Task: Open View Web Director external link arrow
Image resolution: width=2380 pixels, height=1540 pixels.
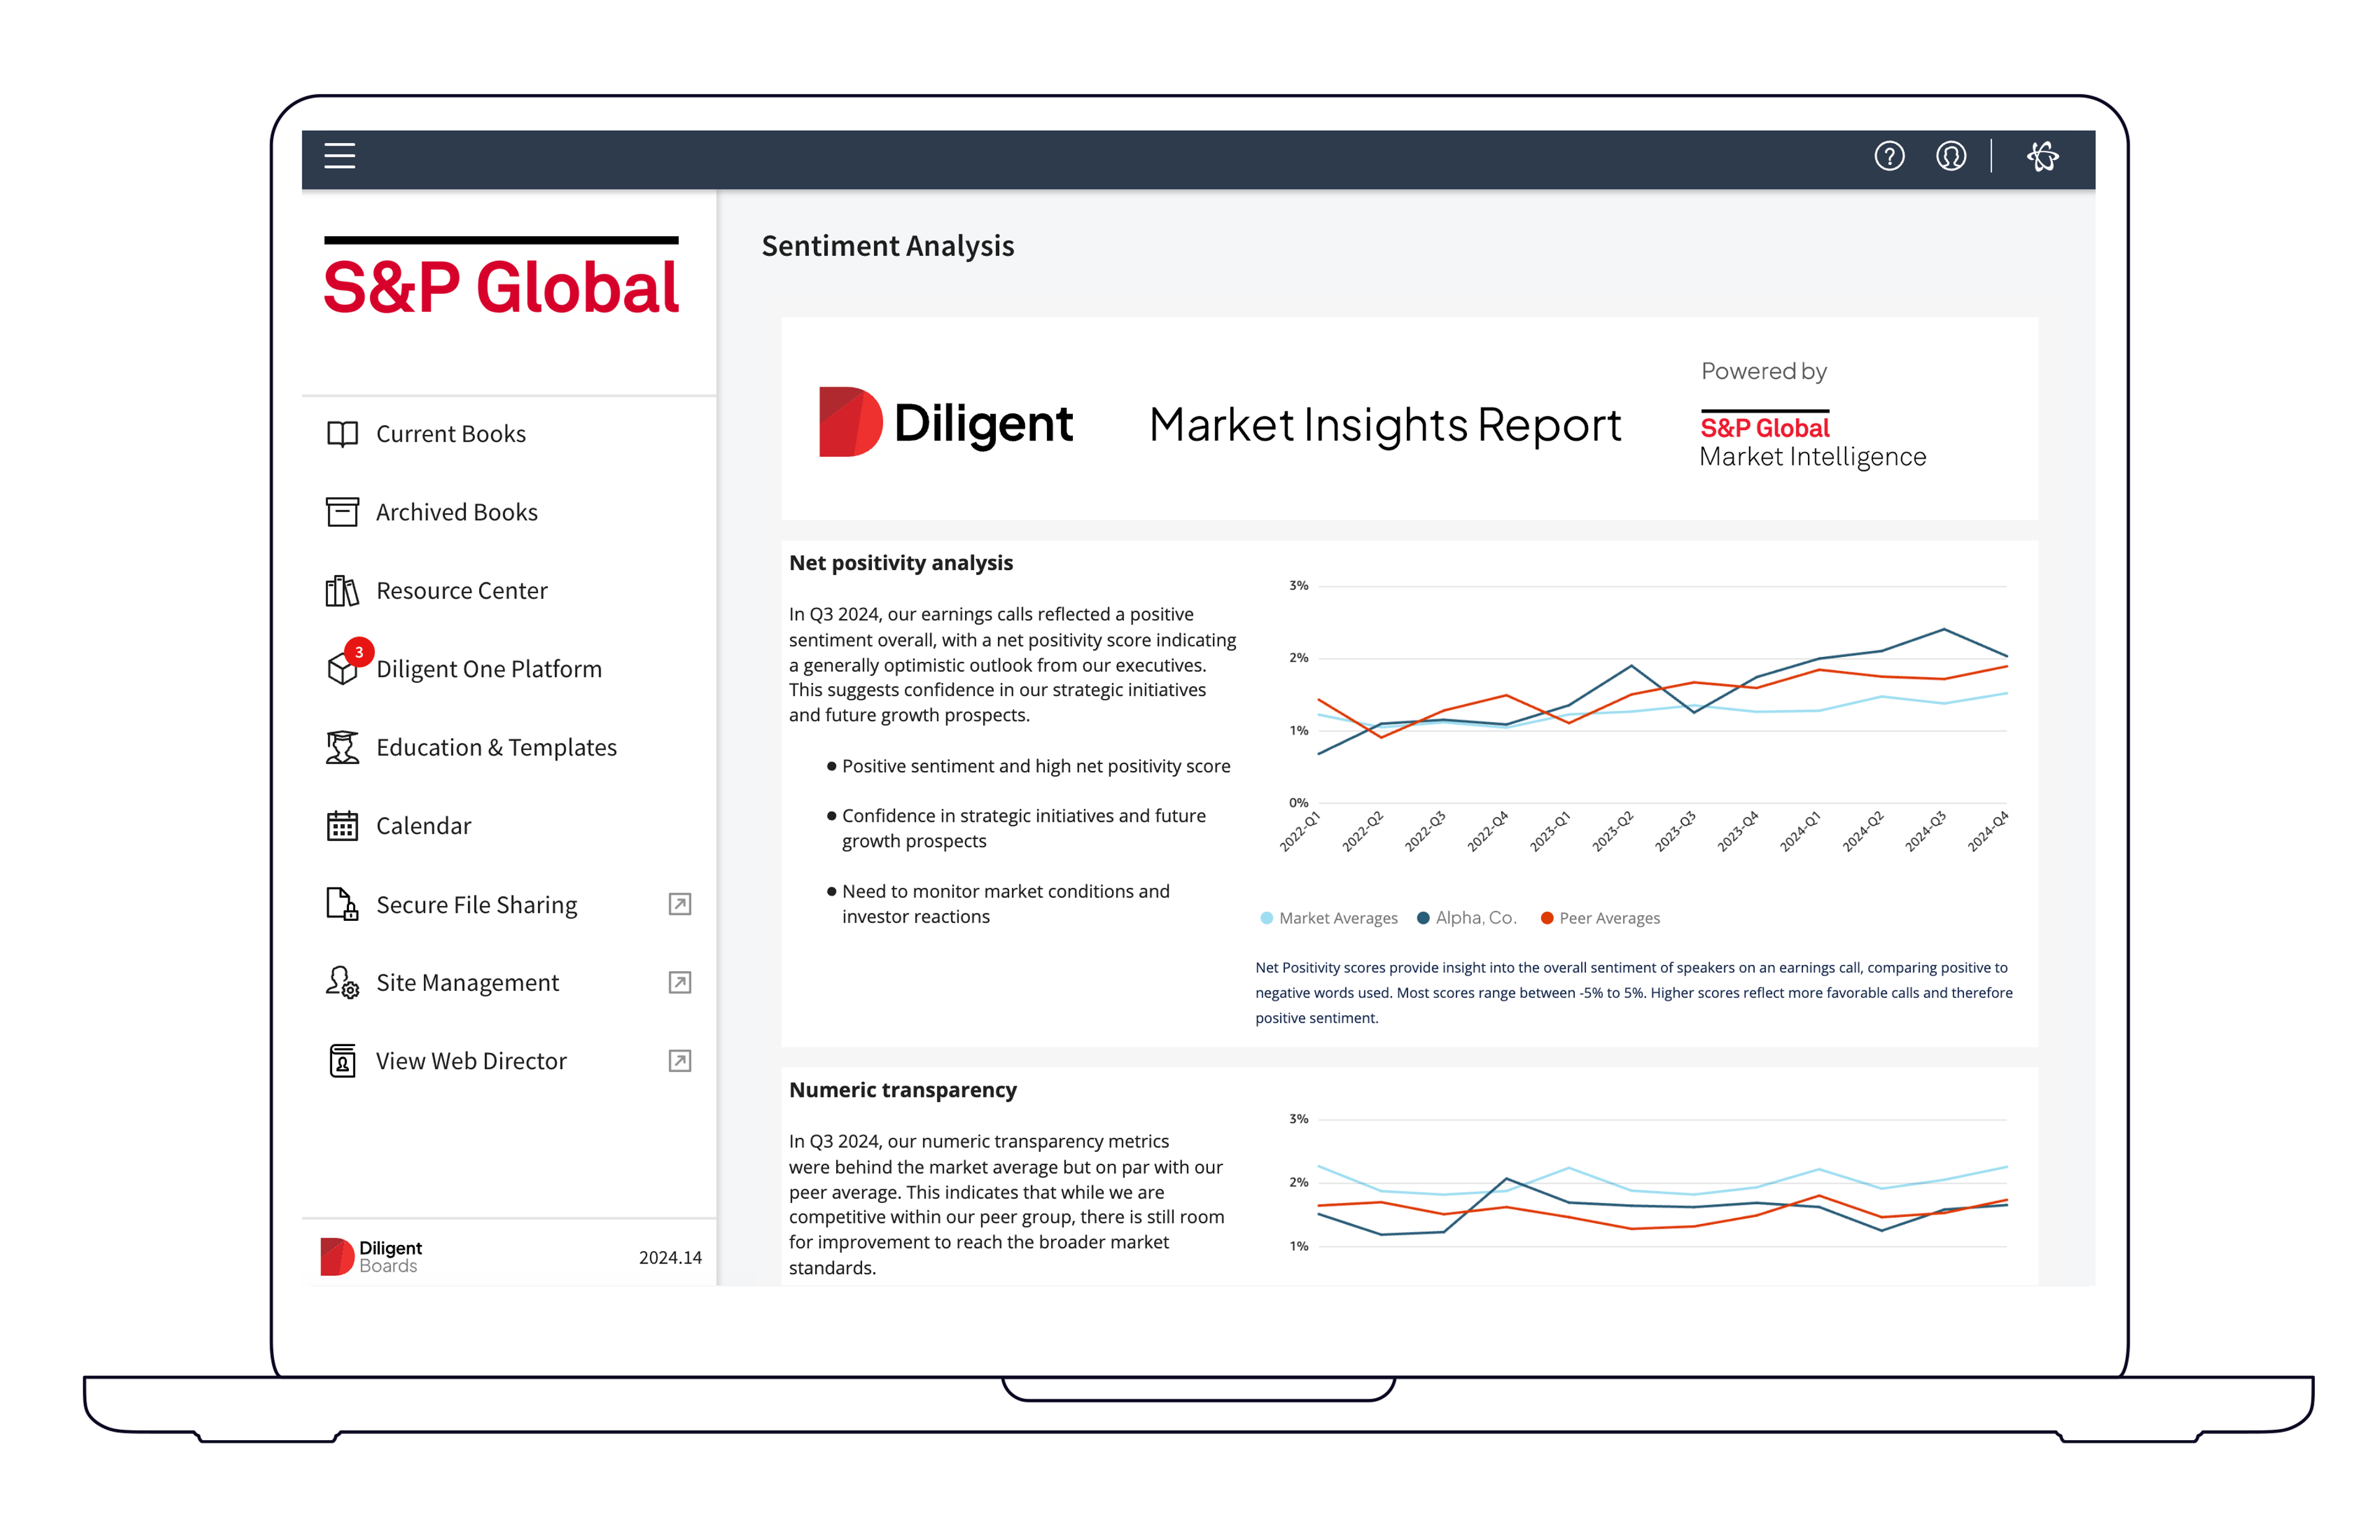Action: pyautogui.click(x=679, y=1061)
